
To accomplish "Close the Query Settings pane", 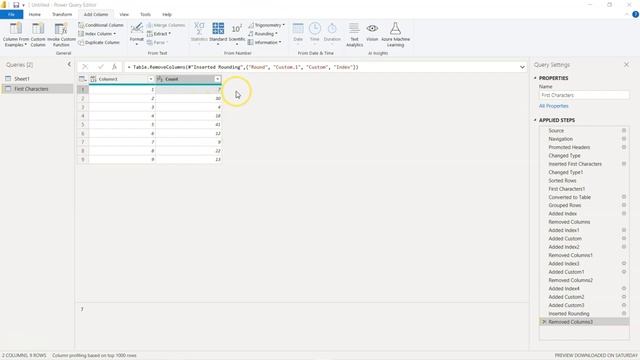I will coord(626,64).
